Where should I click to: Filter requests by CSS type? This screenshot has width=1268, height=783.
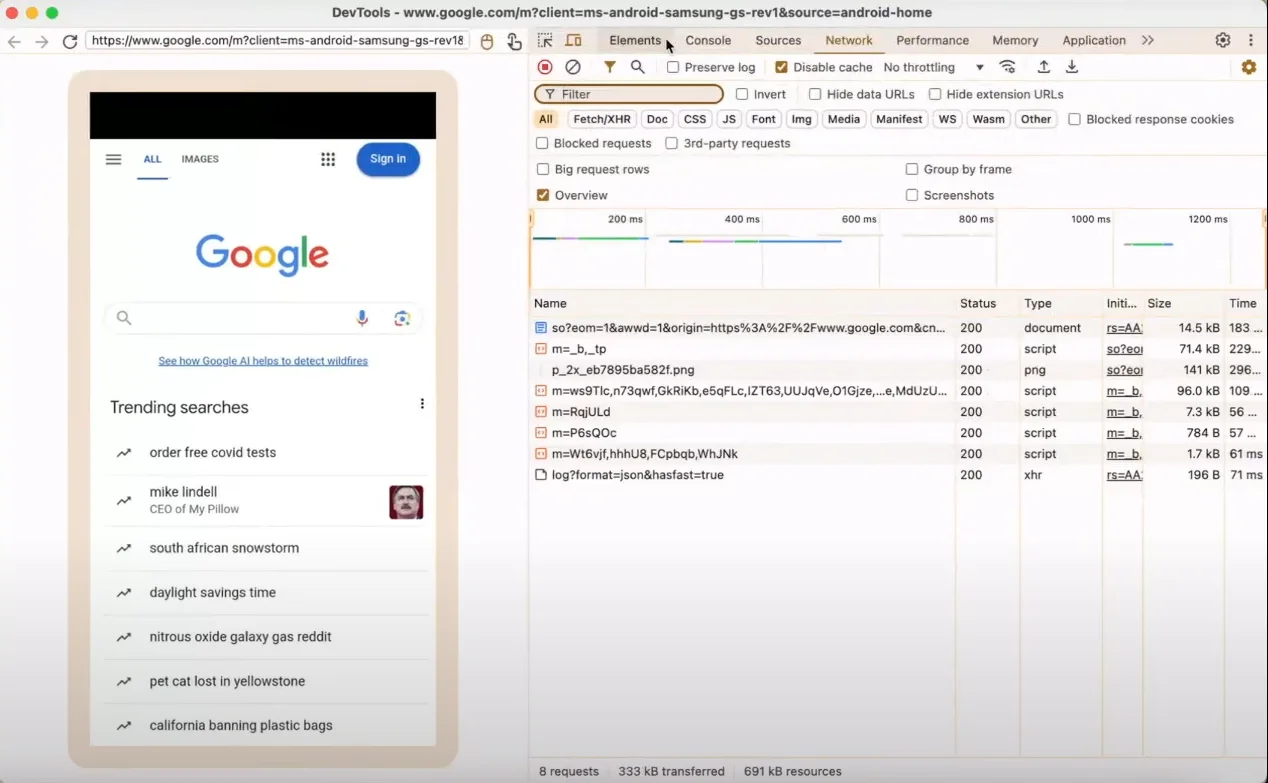[695, 119]
